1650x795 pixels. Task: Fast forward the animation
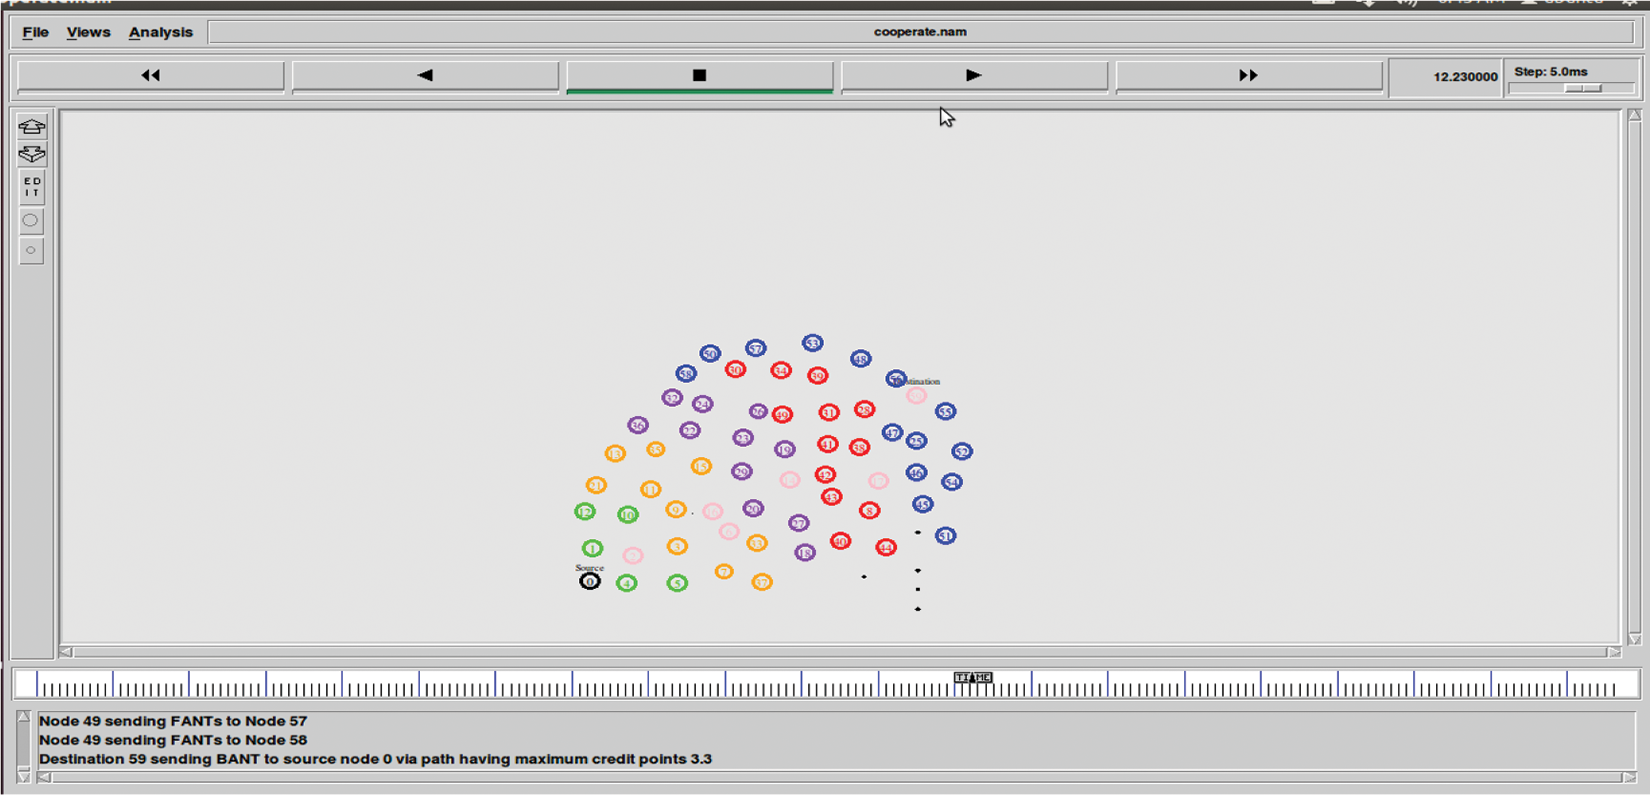coord(1248,76)
